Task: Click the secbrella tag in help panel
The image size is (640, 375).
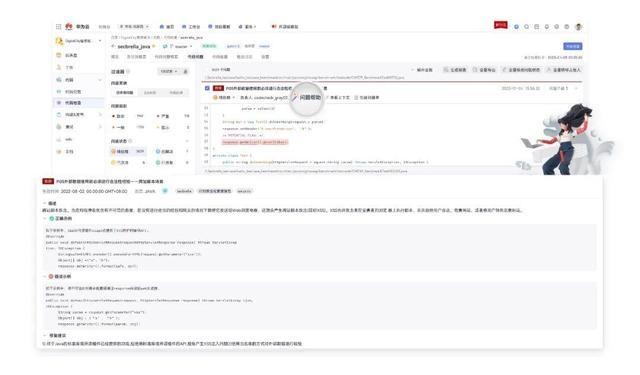Action: click(x=184, y=191)
